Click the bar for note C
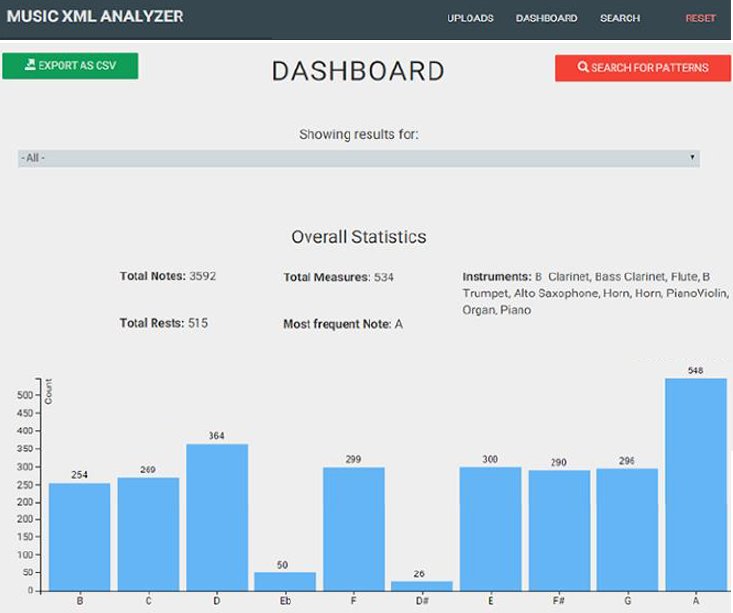Image resolution: width=733 pixels, height=613 pixels. (x=148, y=534)
